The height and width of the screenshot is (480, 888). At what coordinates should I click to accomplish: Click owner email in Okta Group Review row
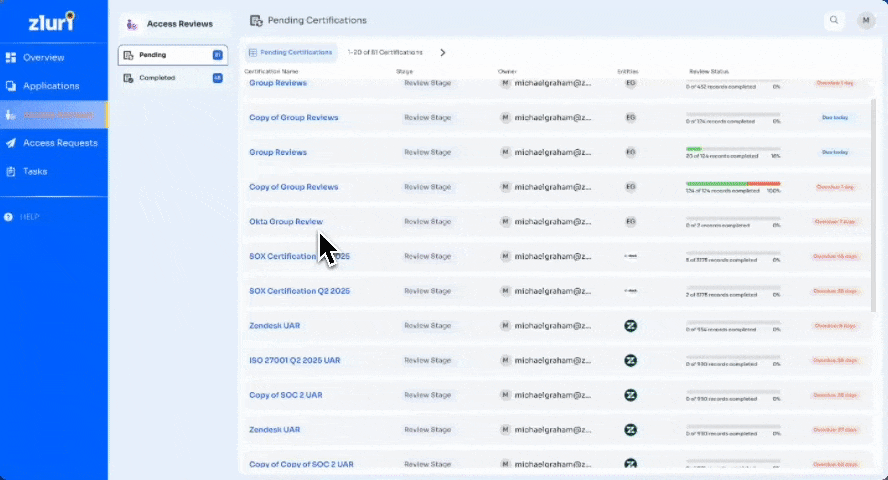coord(553,221)
